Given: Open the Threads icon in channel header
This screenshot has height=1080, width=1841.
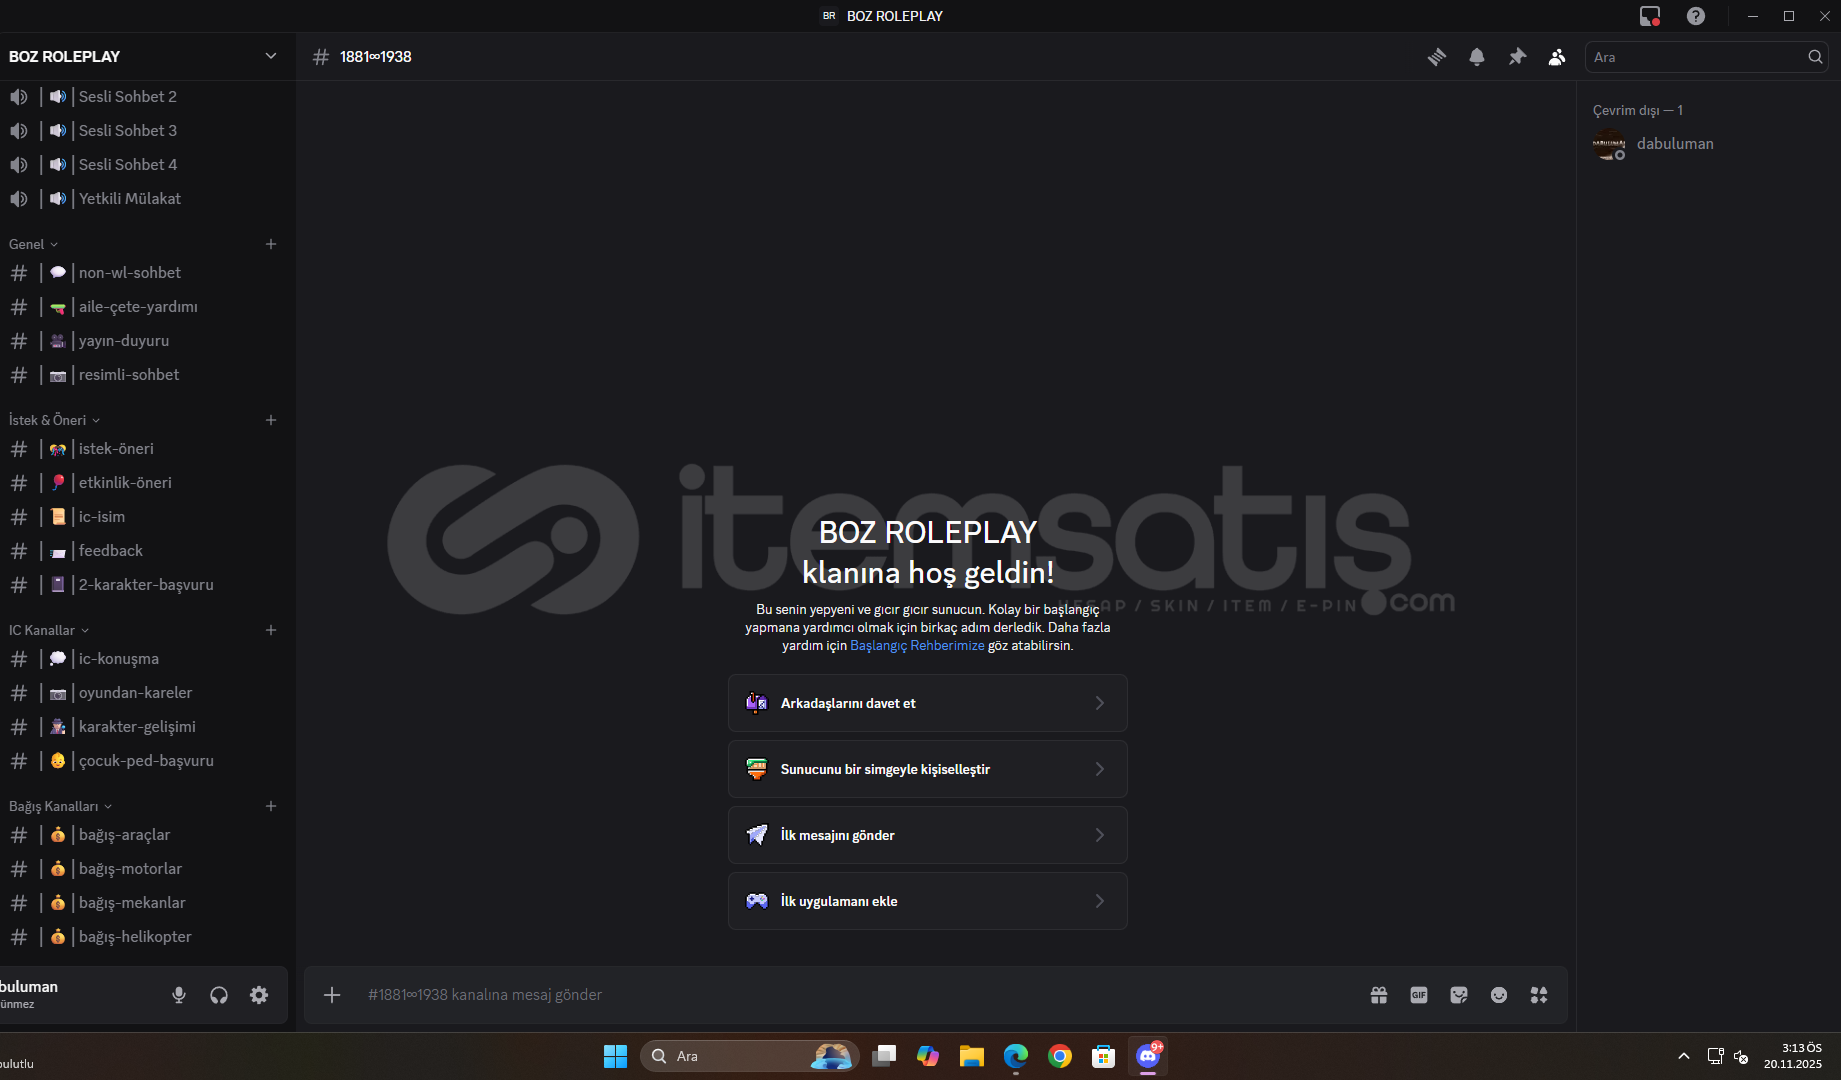Looking at the screenshot, I should click(x=1437, y=57).
